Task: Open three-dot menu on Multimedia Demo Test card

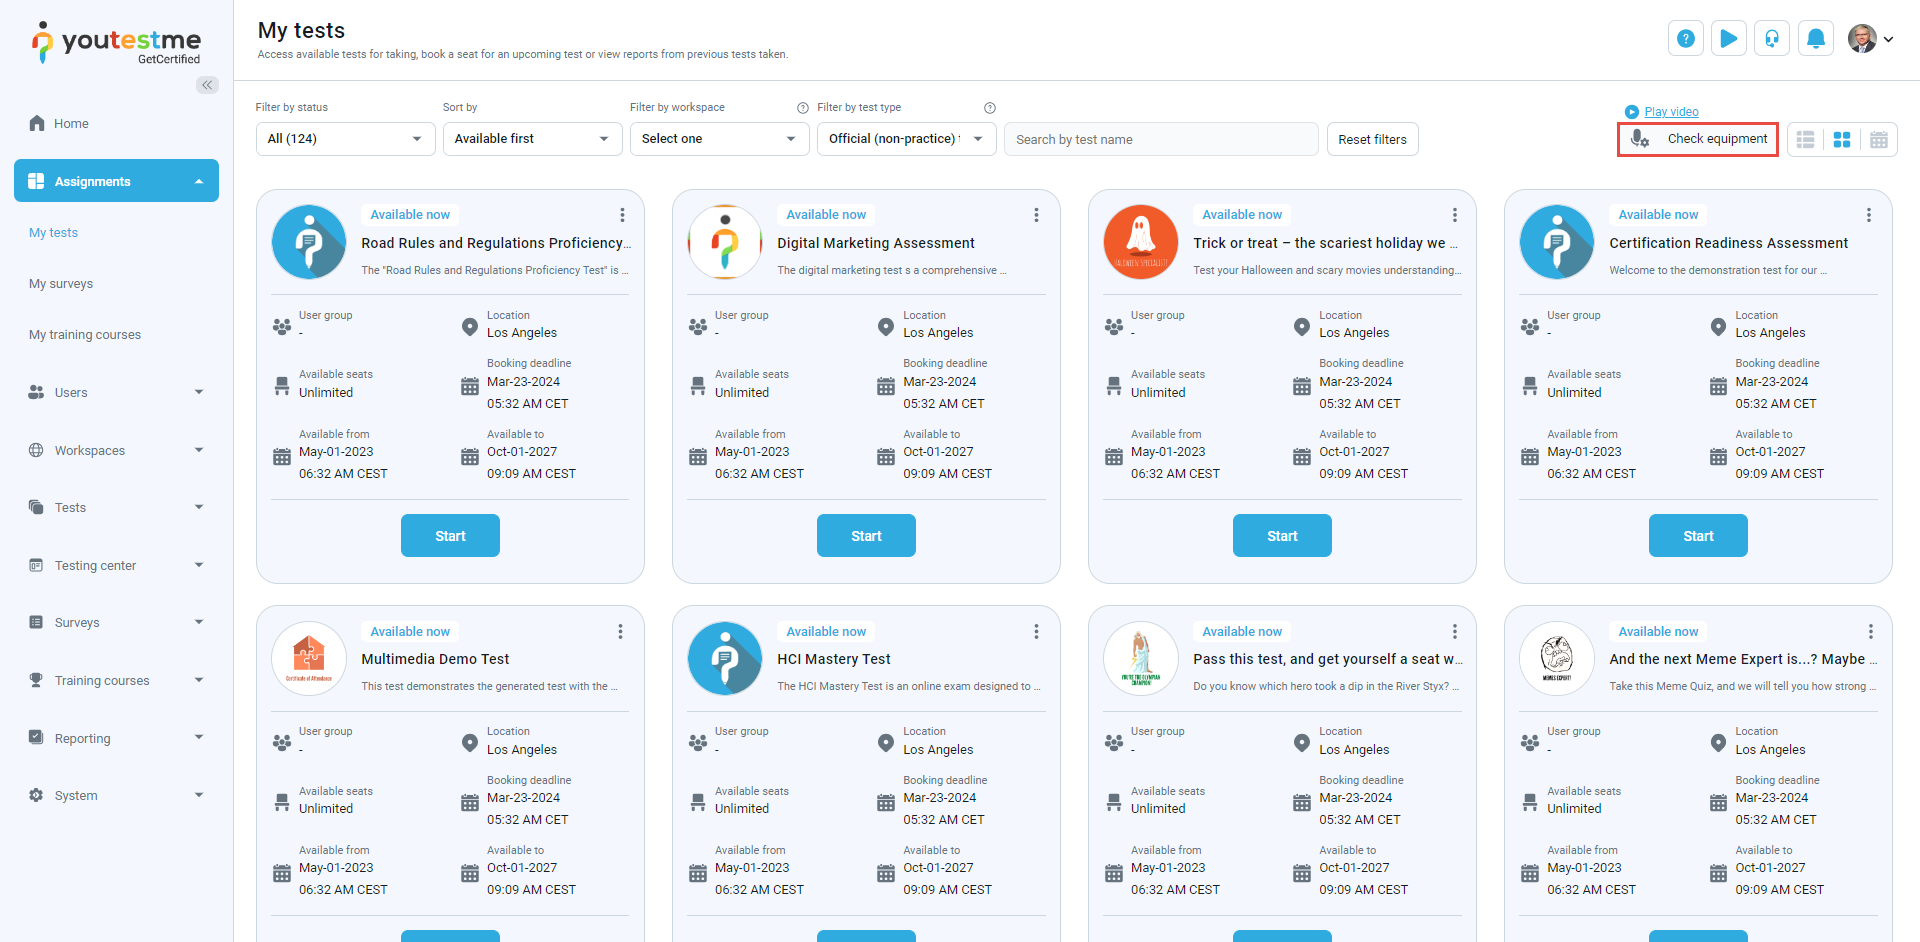Action: pyautogui.click(x=620, y=632)
